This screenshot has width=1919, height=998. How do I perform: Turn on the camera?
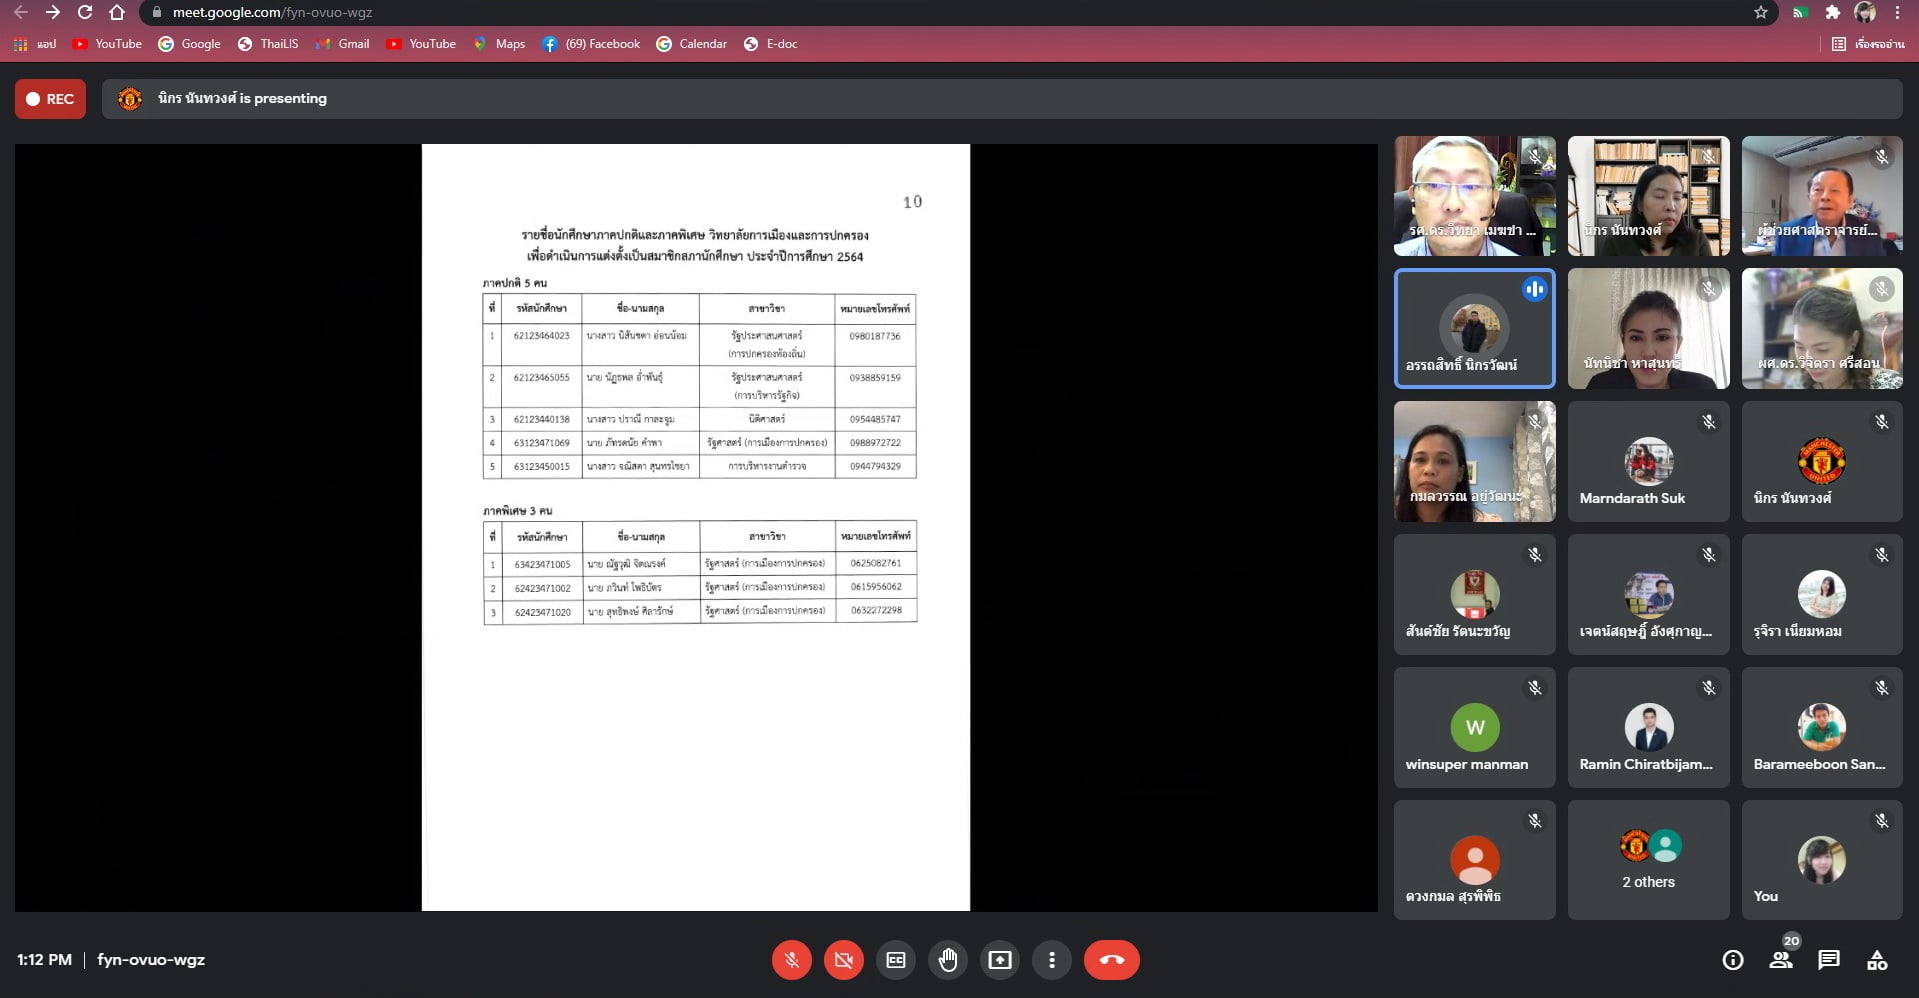(x=843, y=960)
